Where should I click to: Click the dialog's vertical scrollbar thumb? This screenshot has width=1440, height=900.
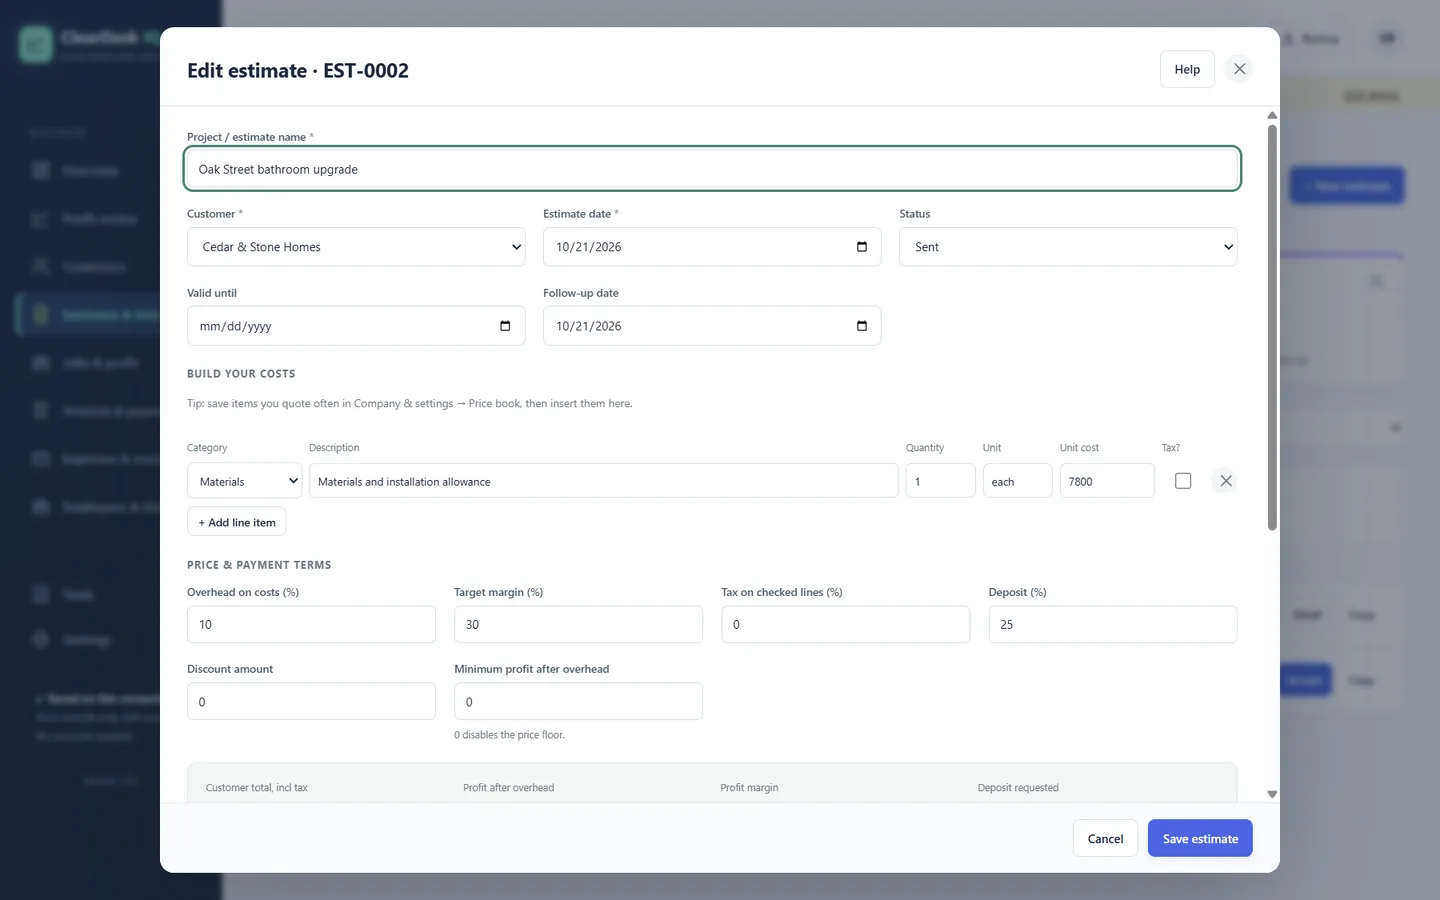1272,327
